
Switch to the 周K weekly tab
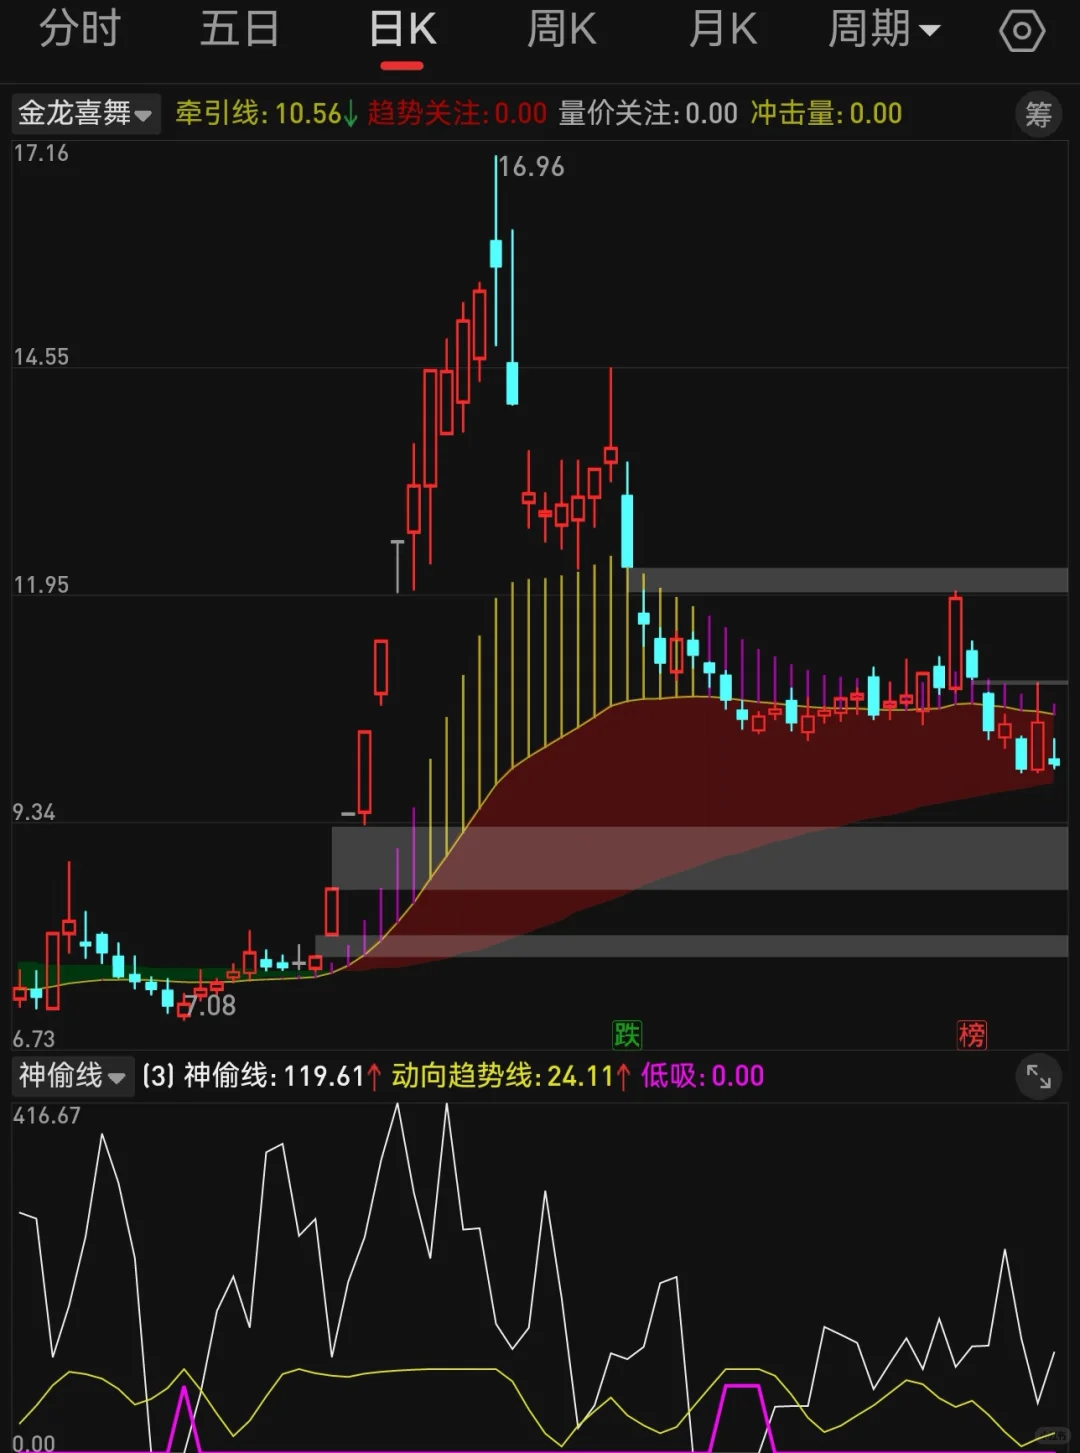click(x=562, y=29)
